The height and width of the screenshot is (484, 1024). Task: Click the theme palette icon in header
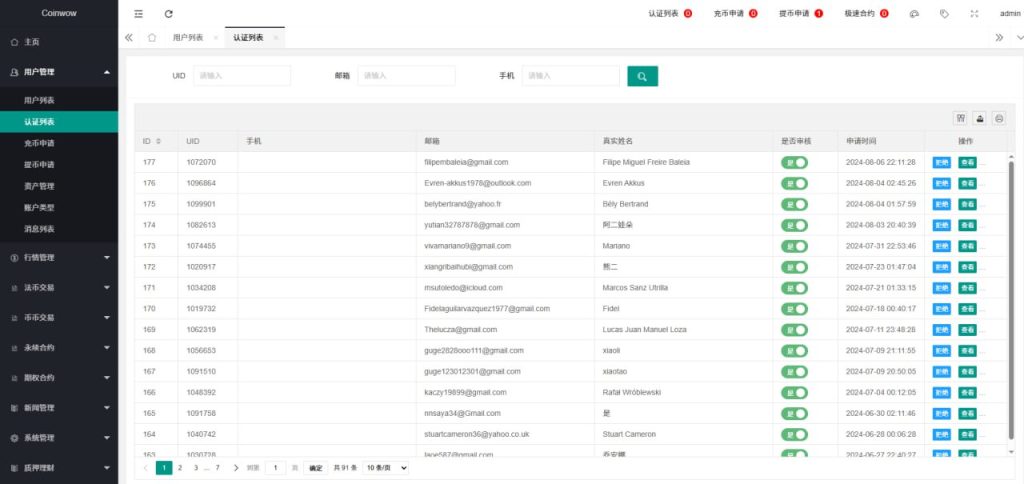click(914, 14)
